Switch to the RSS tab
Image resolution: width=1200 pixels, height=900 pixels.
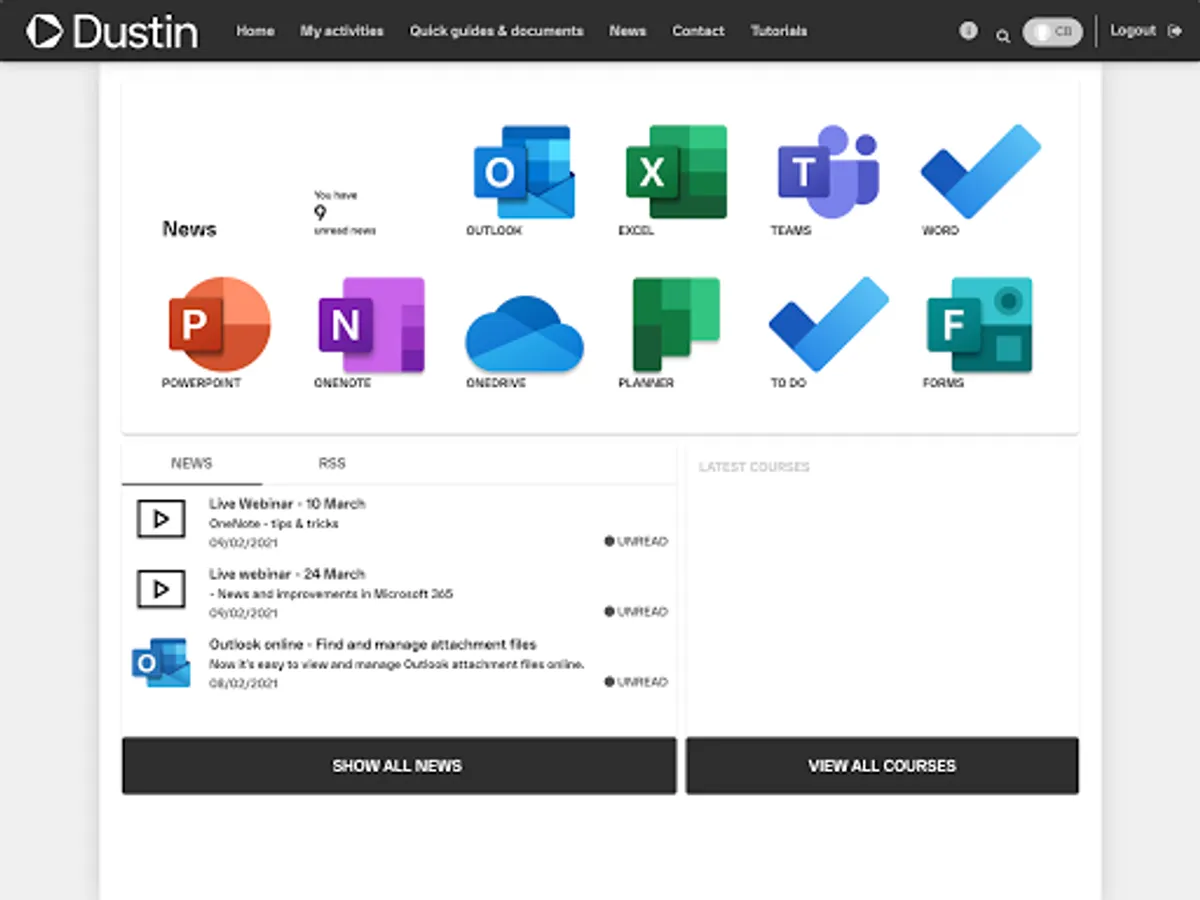pyautogui.click(x=332, y=463)
